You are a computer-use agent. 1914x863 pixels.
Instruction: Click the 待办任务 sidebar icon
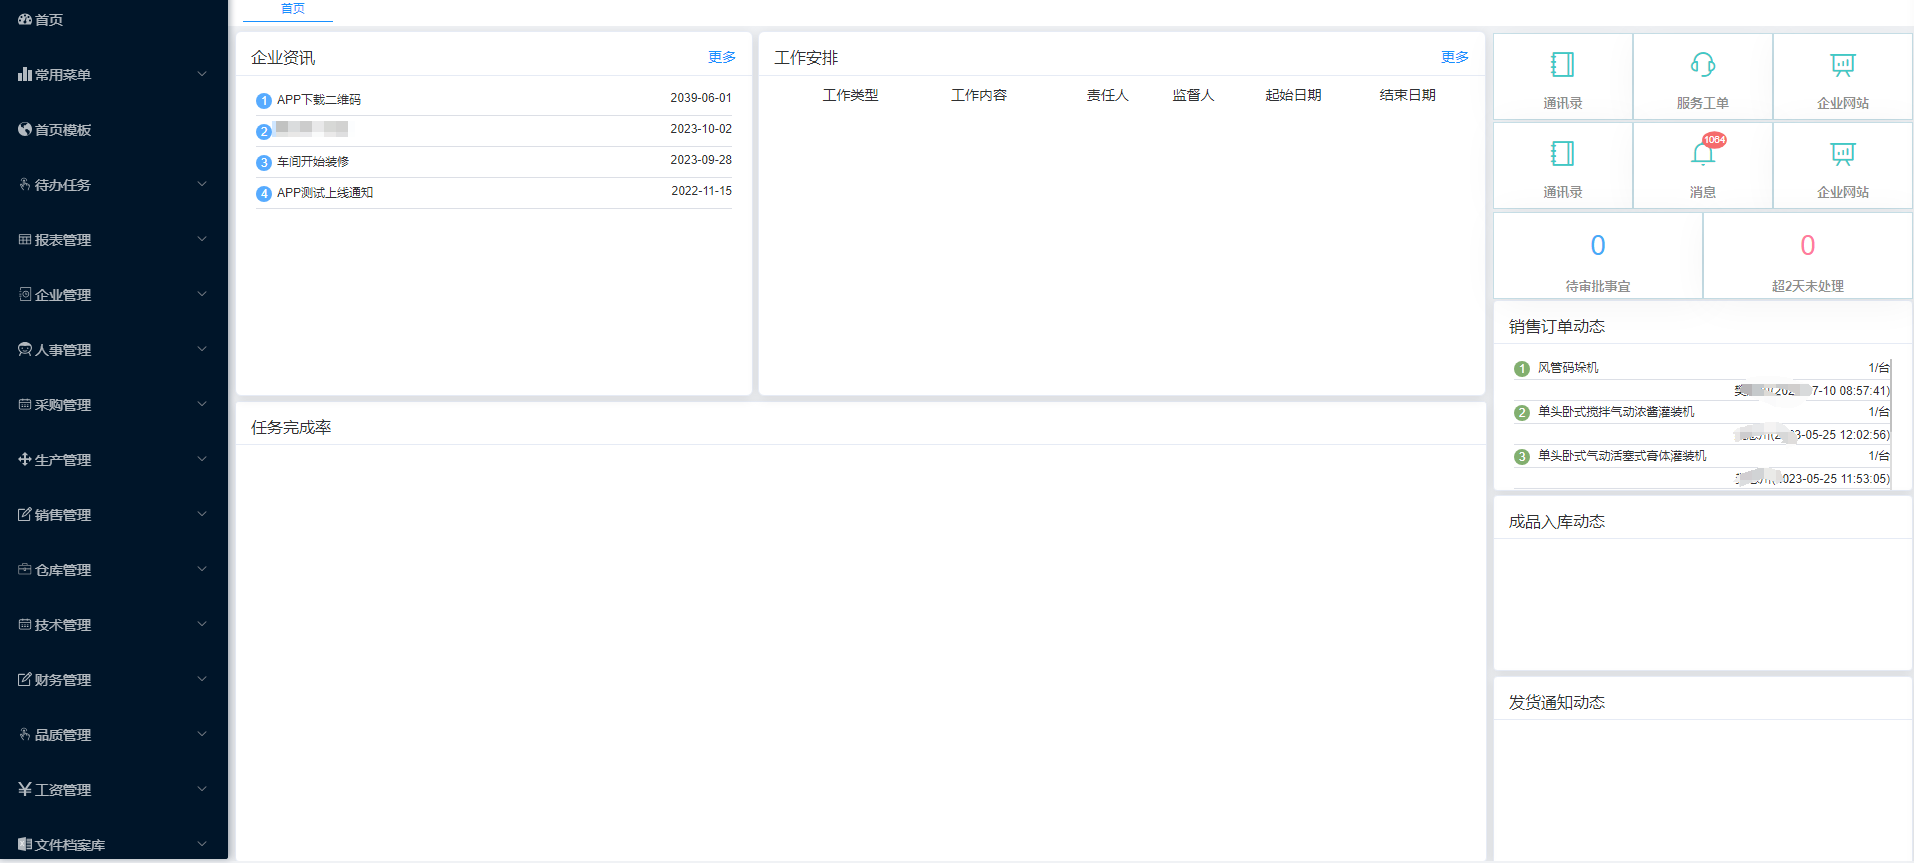[25, 184]
